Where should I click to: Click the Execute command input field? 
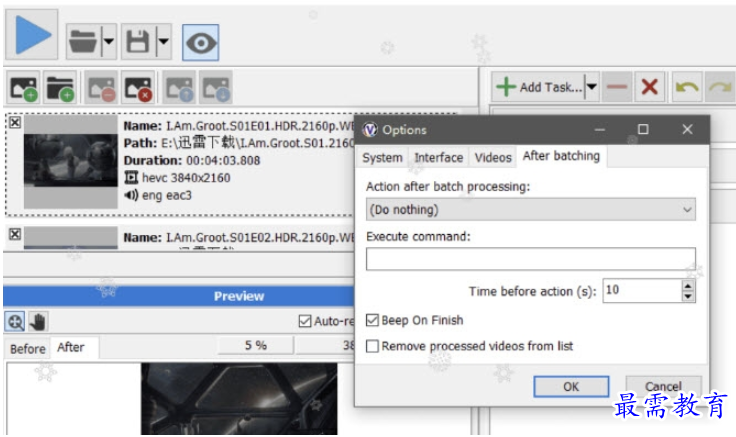tap(531, 259)
